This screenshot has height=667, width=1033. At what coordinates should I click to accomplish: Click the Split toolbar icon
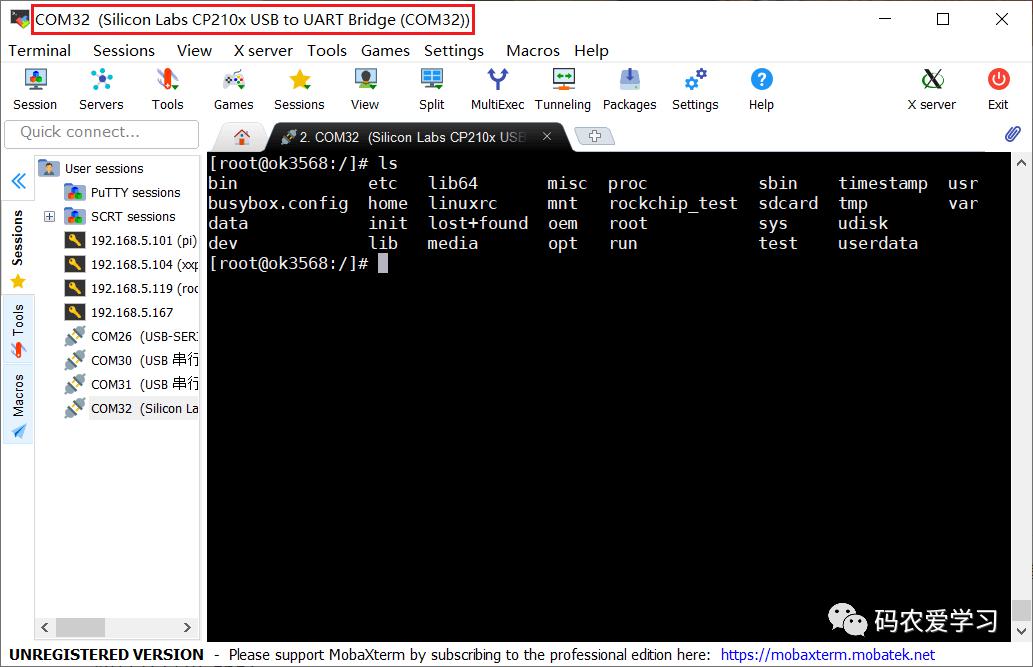click(432, 90)
